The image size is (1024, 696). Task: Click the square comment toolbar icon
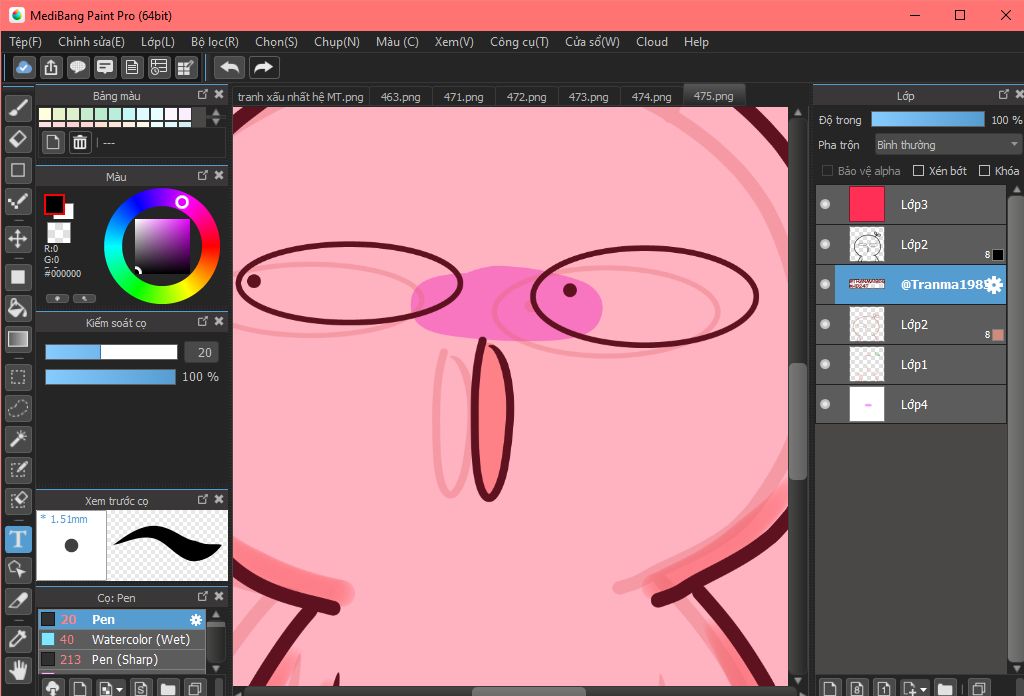tap(104, 67)
